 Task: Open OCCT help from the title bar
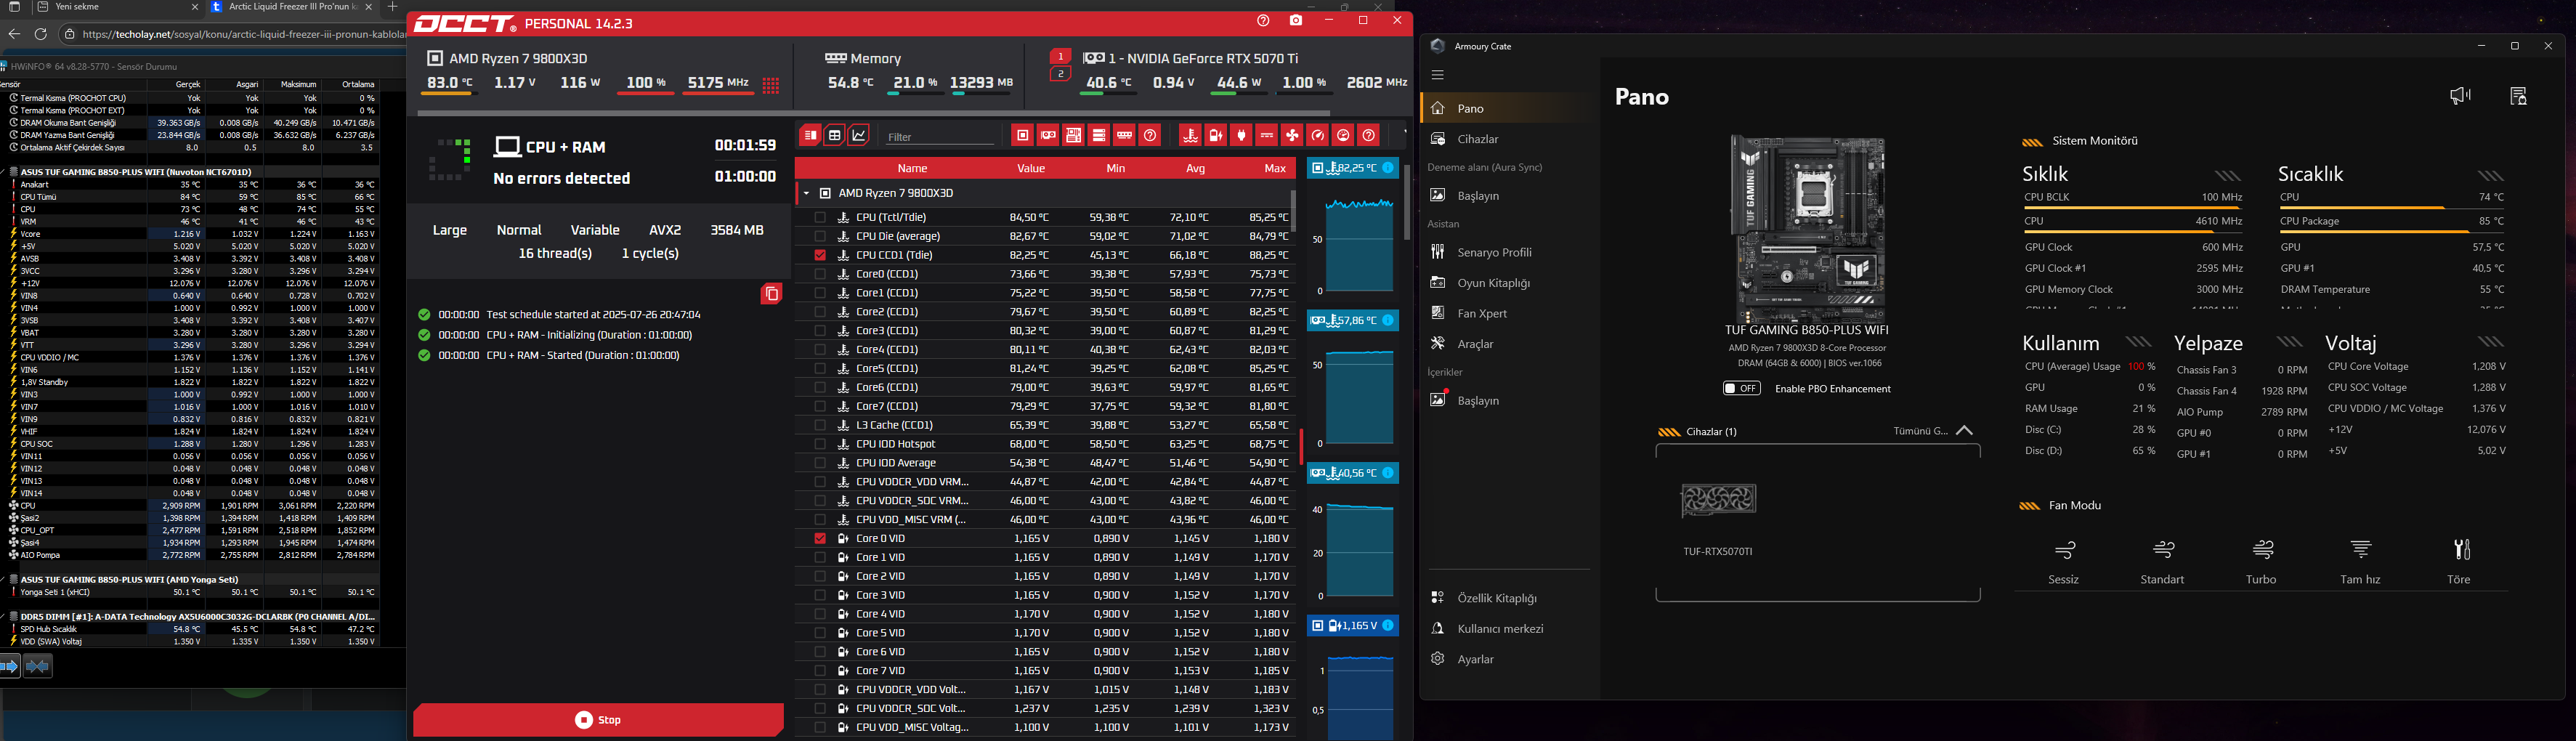[1263, 21]
